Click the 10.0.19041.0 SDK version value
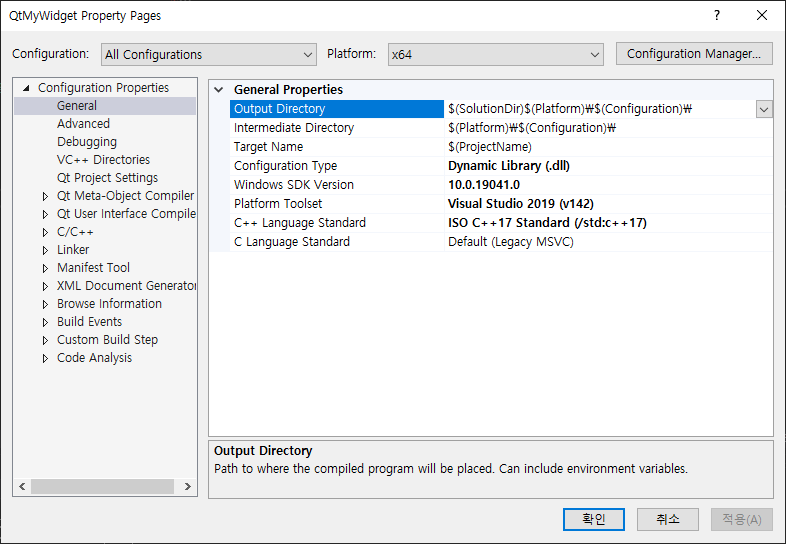 pyautogui.click(x=484, y=185)
